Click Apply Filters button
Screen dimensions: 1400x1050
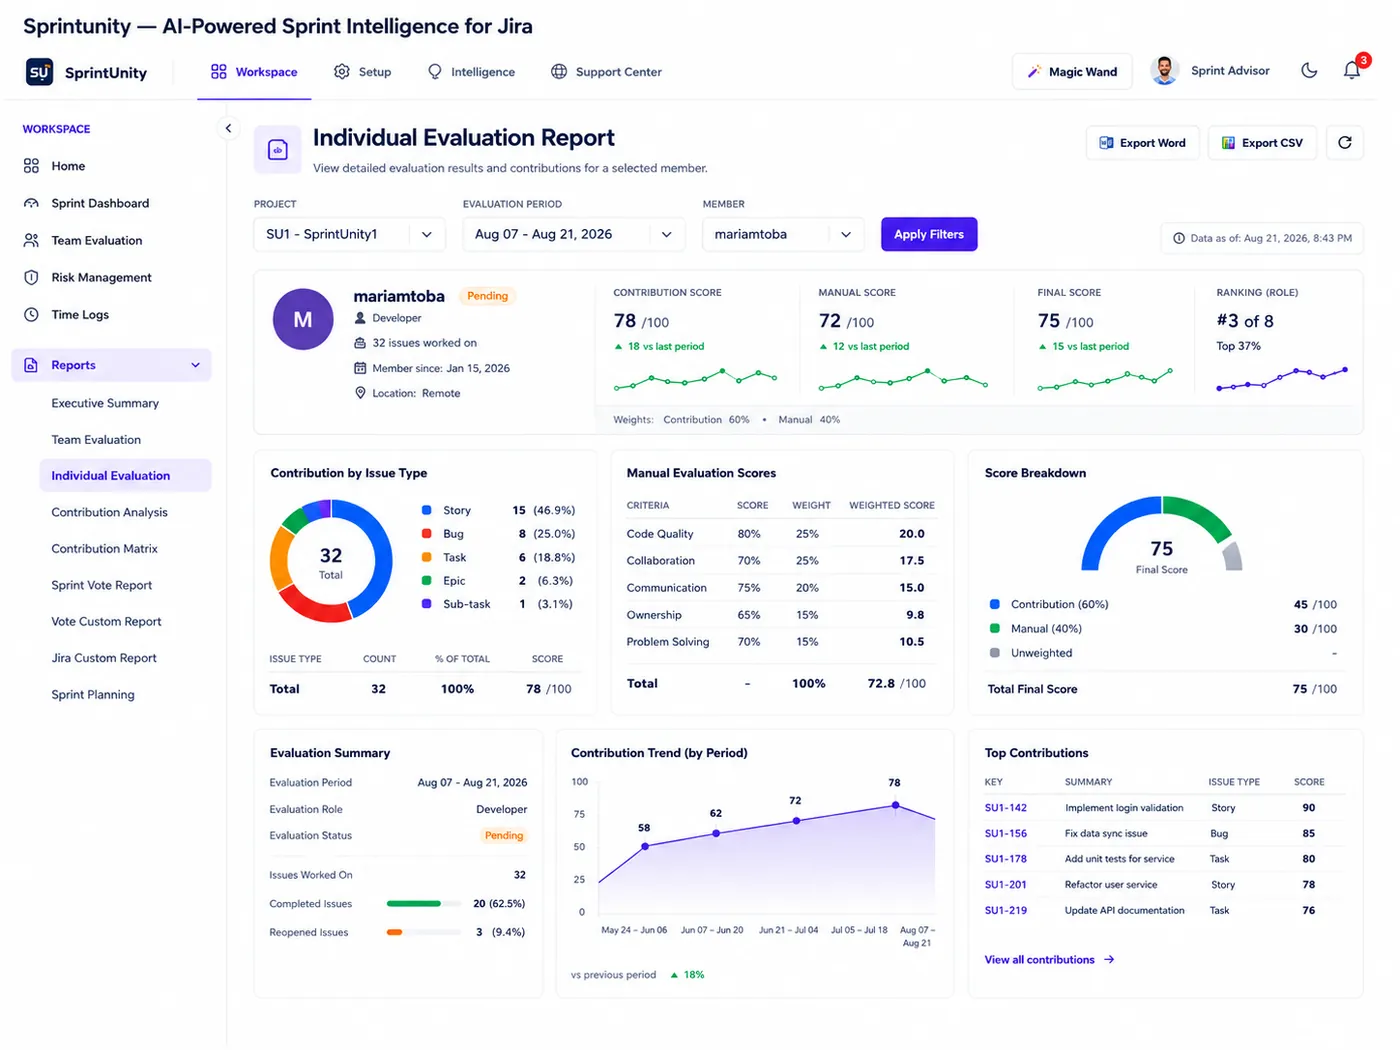tap(929, 234)
